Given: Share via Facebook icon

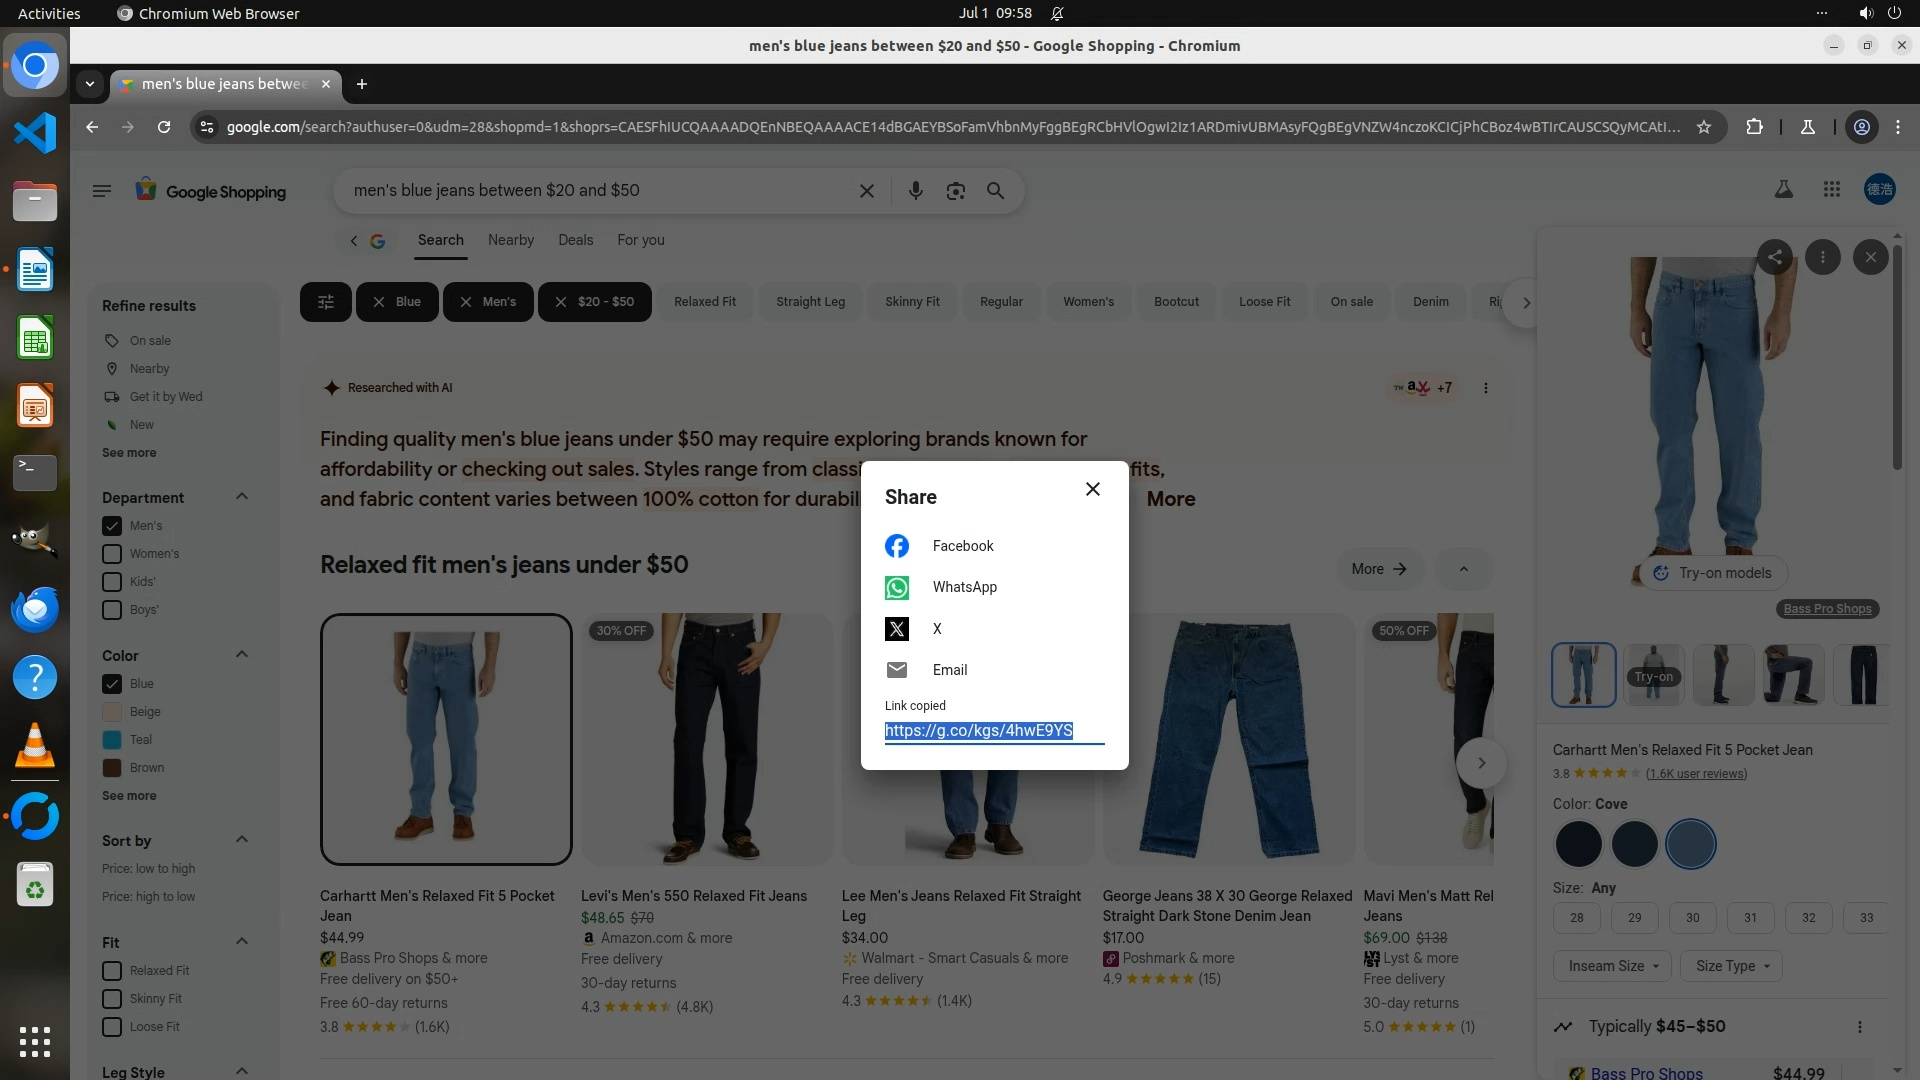Looking at the screenshot, I should tap(897, 546).
